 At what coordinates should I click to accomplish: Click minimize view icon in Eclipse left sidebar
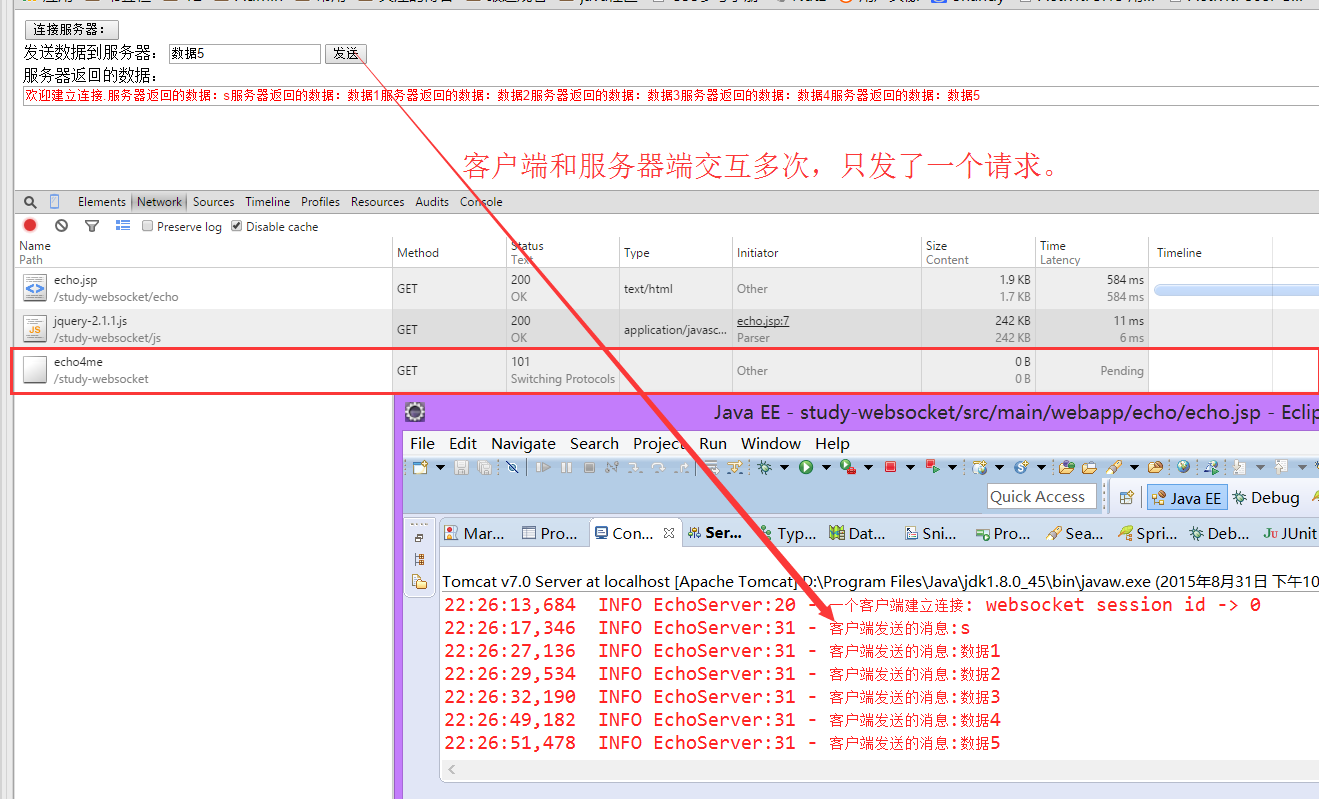pos(419,538)
